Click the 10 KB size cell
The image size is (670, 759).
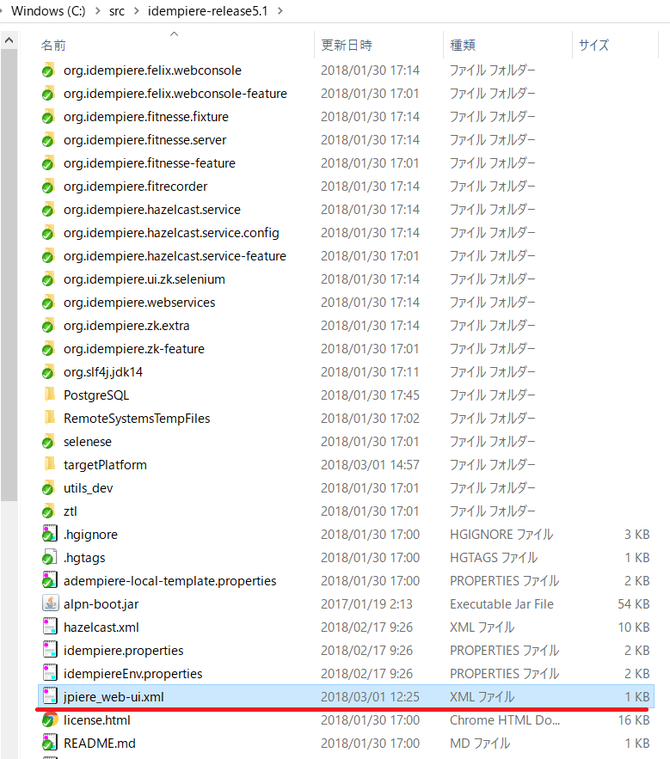pyautogui.click(x=634, y=627)
